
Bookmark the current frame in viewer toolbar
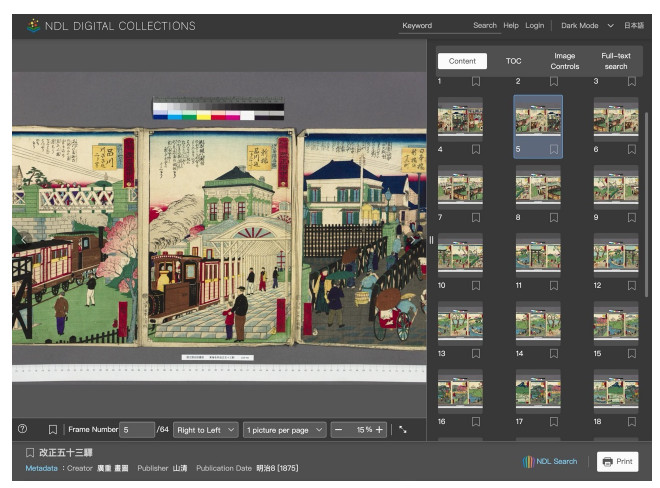pos(53,430)
